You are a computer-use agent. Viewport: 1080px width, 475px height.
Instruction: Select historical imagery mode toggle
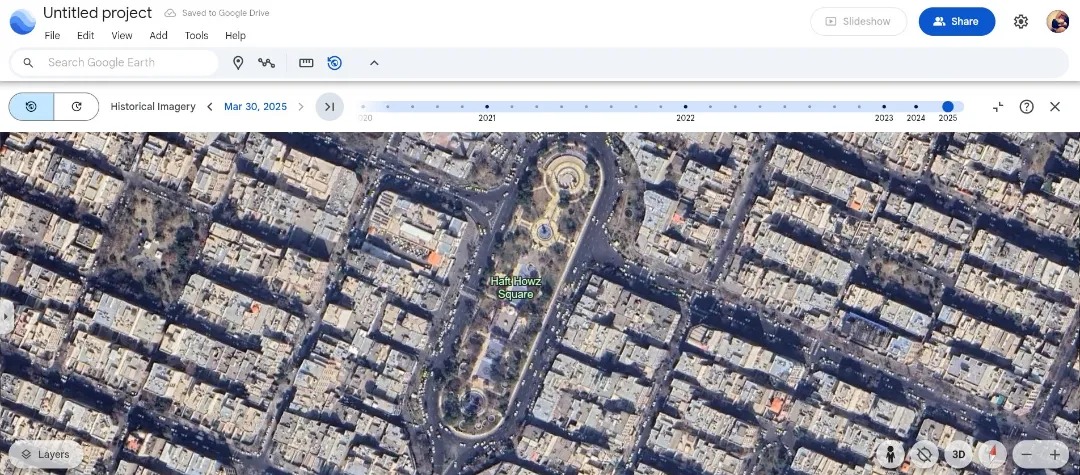click(31, 107)
